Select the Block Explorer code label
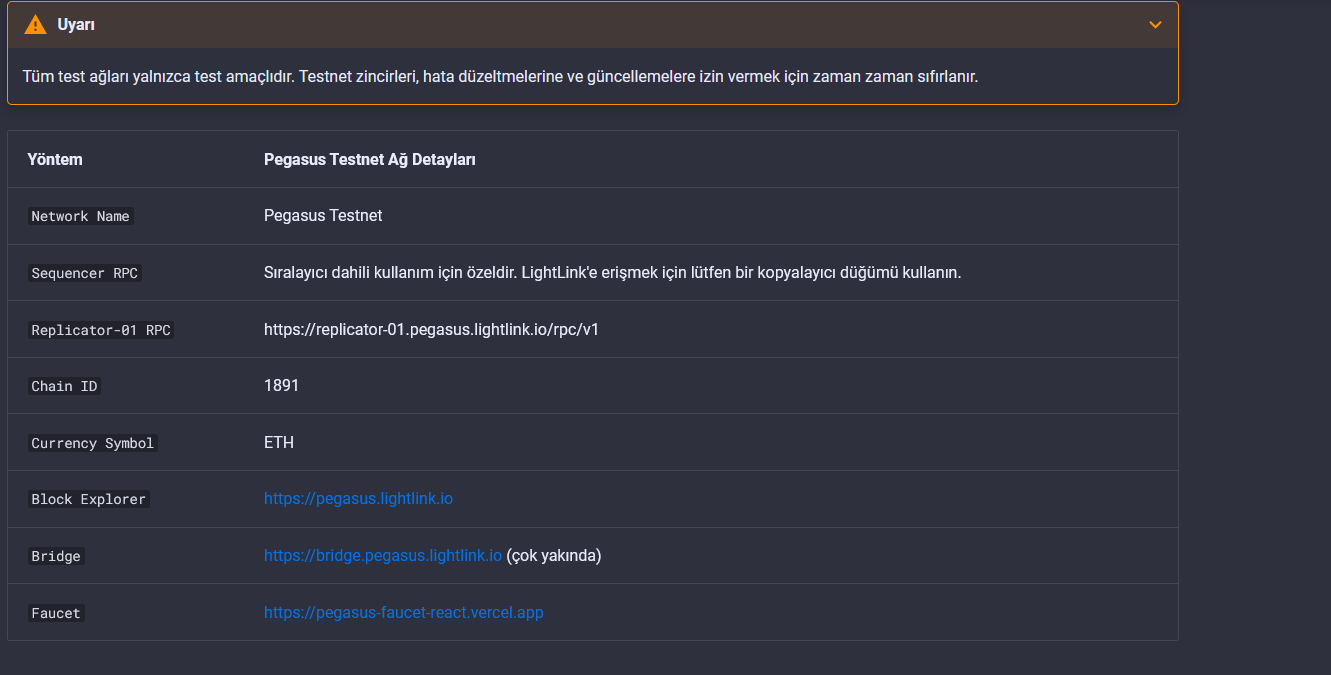 pyautogui.click(x=89, y=499)
